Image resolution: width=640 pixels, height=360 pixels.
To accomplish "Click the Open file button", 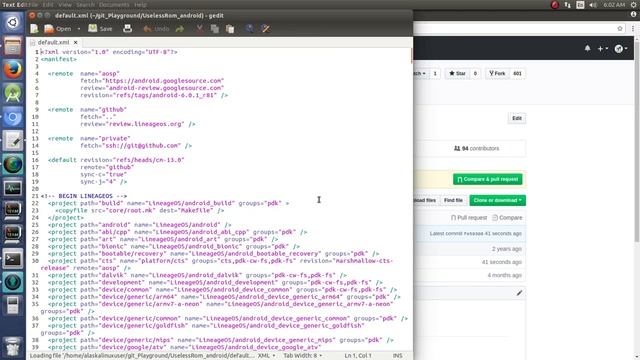I will [58, 29].
